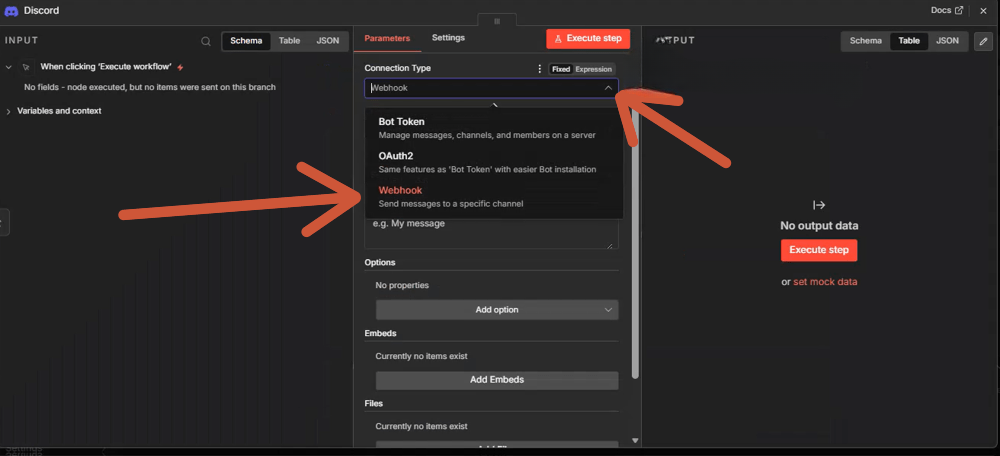Set Connection Type mode to Expression
The height and width of the screenshot is (456, 1000).
point(594,69)
